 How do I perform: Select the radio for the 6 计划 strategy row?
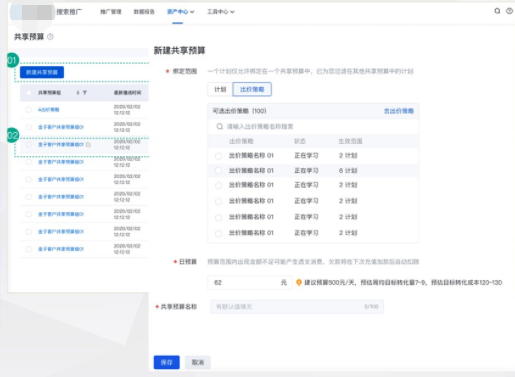(218, 171)
